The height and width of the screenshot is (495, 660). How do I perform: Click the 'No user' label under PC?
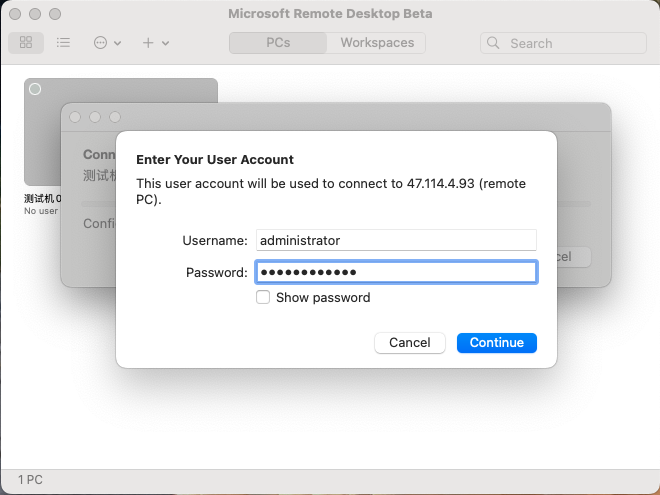coord(41,211)
